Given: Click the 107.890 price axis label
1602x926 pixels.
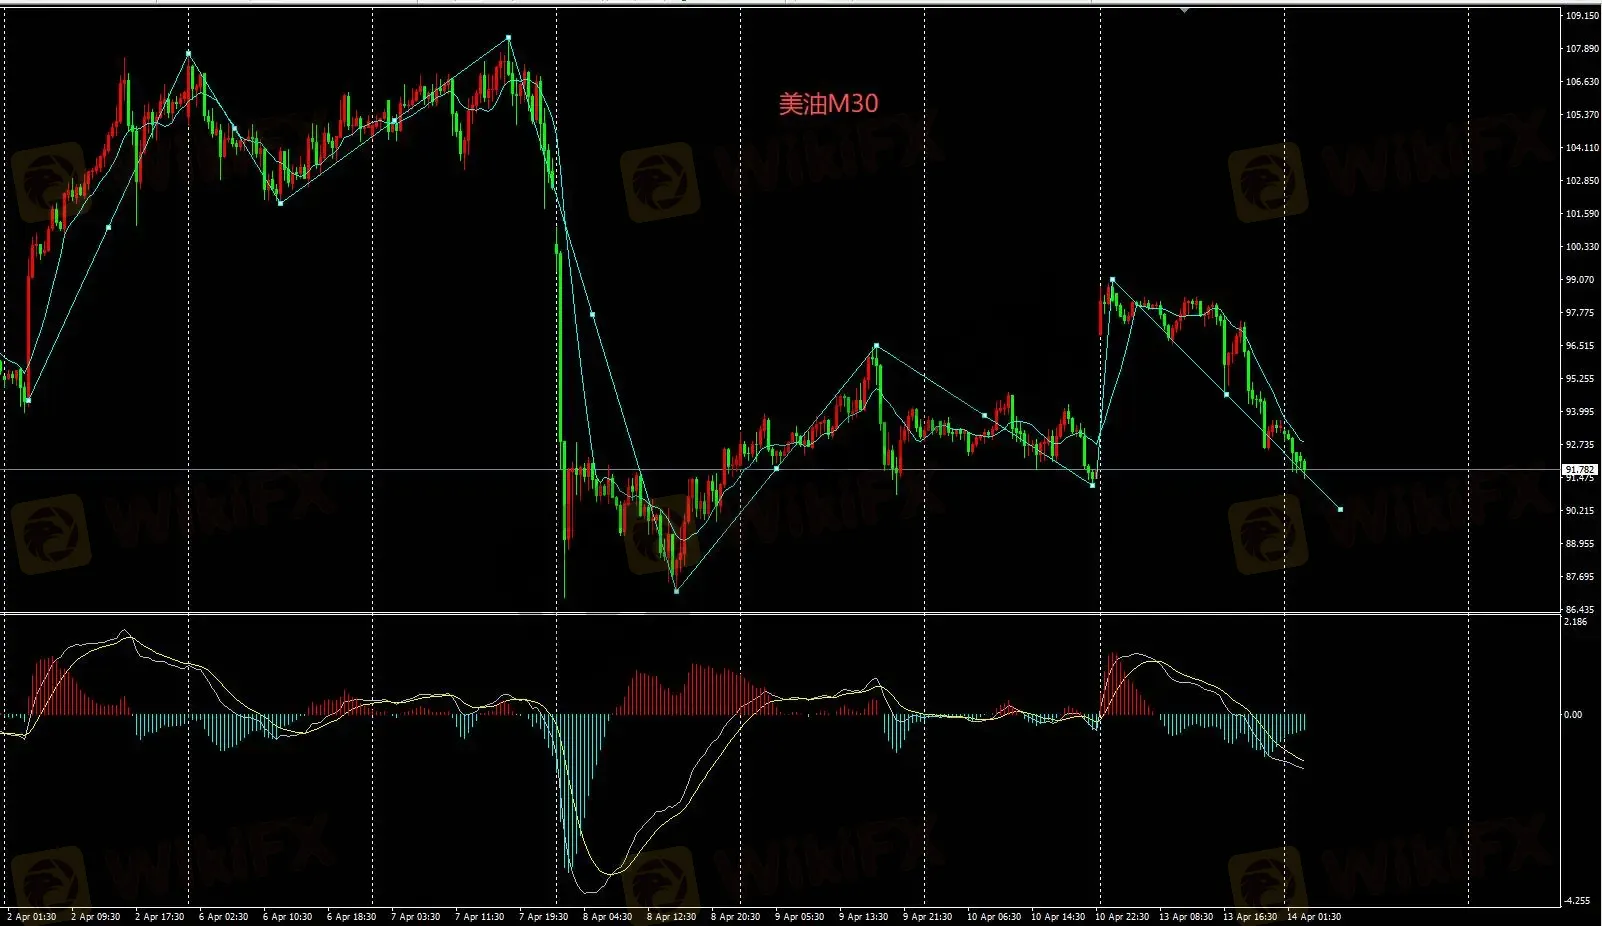Looking at the screenshot, I should coord(1581,49).
